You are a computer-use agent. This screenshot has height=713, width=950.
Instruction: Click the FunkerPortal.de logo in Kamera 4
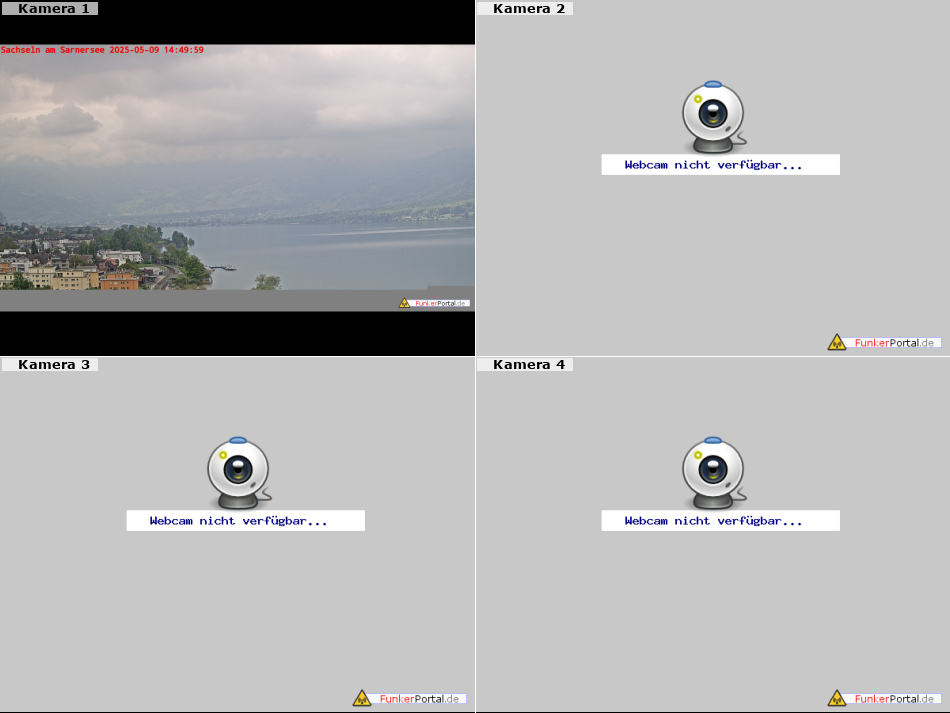(x=885, y=698)
